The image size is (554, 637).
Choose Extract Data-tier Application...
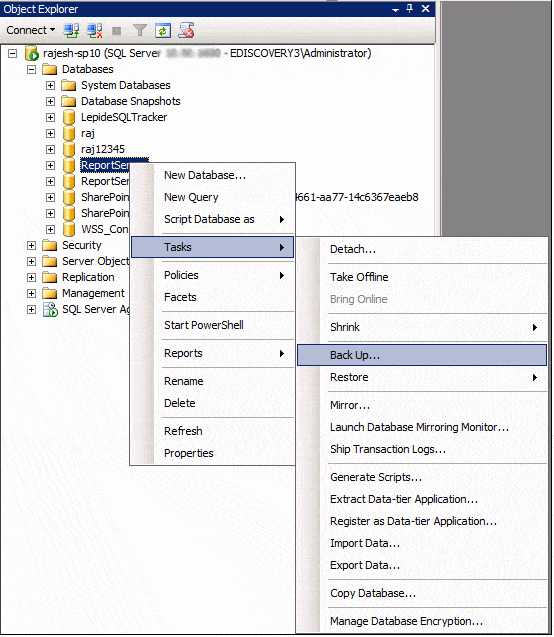(x=422, y=499)
